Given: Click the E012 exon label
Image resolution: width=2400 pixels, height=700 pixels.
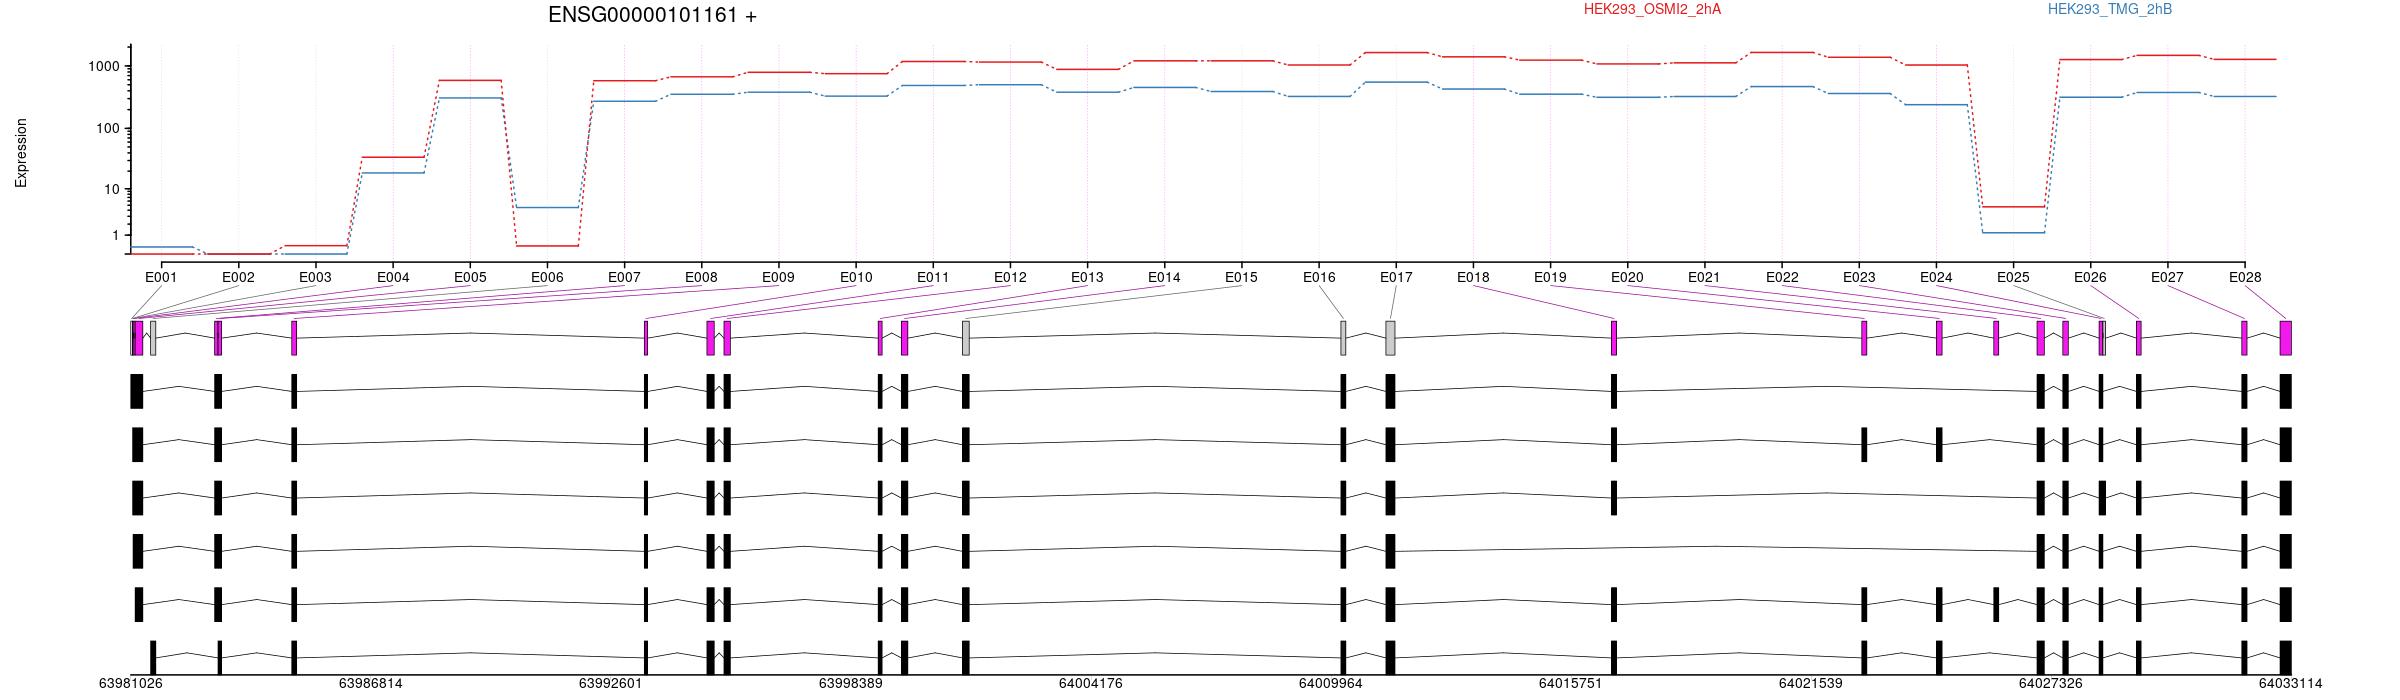Looking at the screenshot, I should [x=1010, y=277].
